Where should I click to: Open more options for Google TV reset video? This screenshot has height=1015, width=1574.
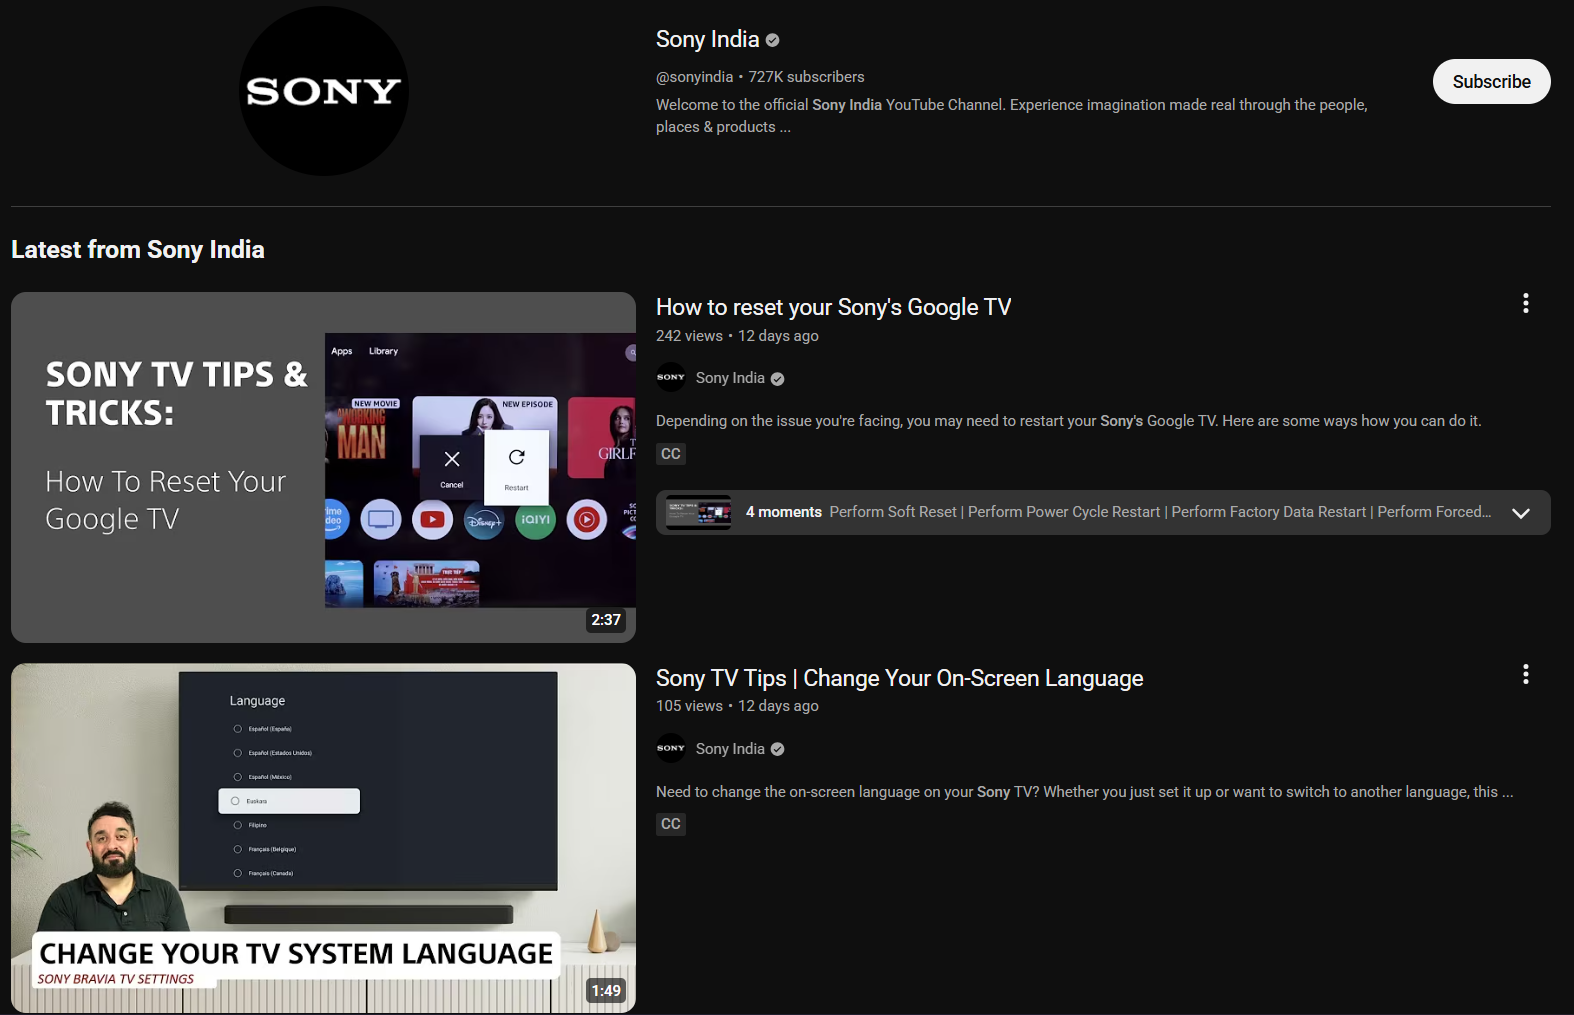click(1525, 303)
